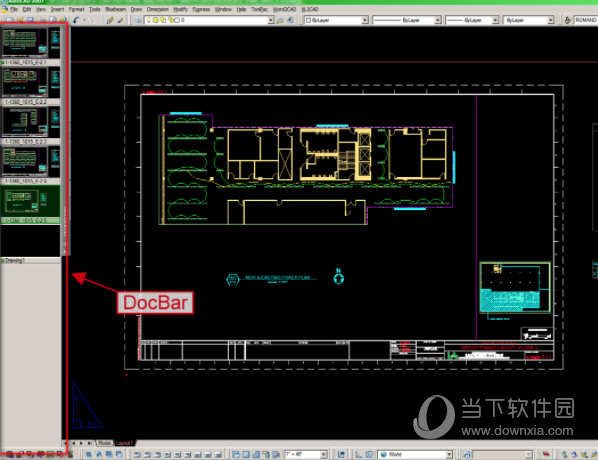Open the Text Style icon near ROMAND
598x460 pixels.
pos(567,20)
